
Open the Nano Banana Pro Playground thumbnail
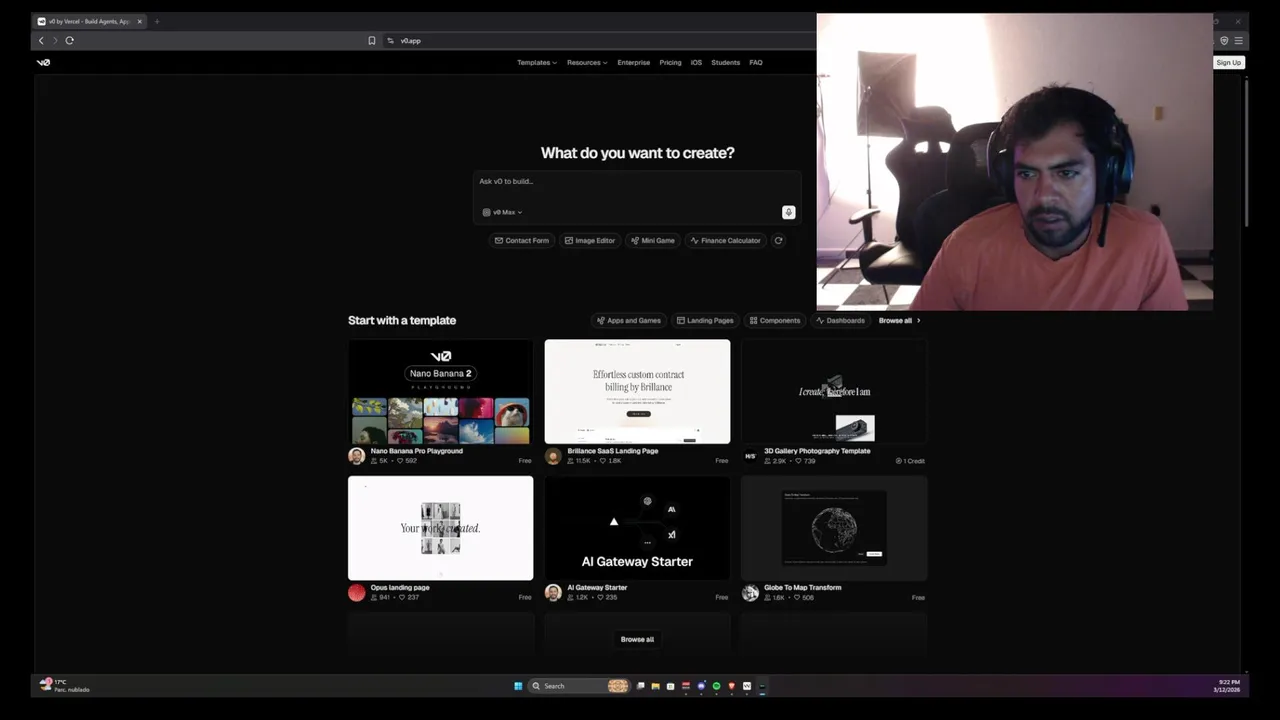tap(440, 391)
